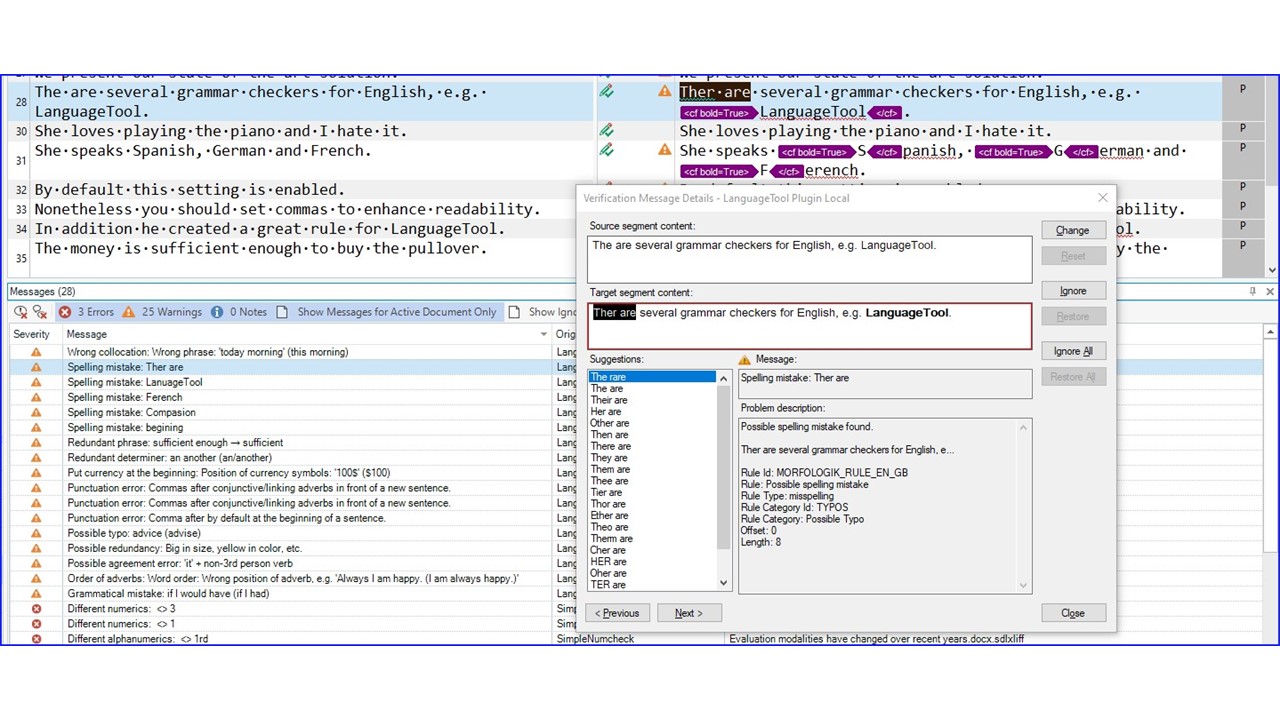Click the segment 30 status pencil icon
1280x720 pixels.
tap(606, 131)
